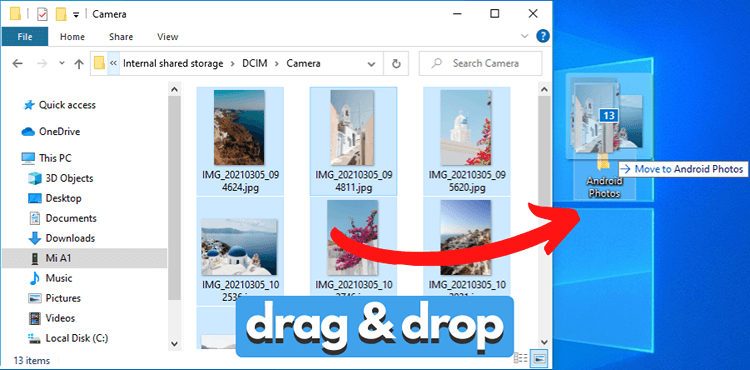Select thumbnail IMG_20210305_094811.jpg
This screenshot has width=750, height=370.
coord(353,128)
